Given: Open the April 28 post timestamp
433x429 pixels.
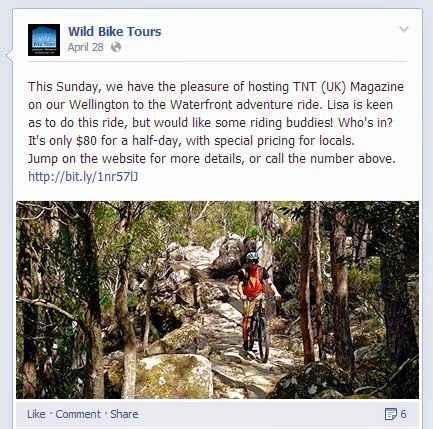Looking at the screenshot, I should (x=86, y=47).
